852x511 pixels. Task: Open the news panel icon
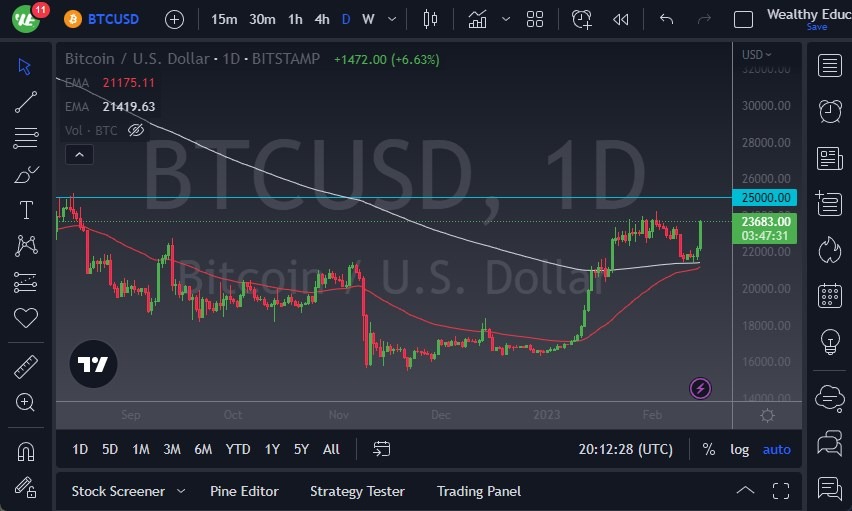(x=830, y=158)
